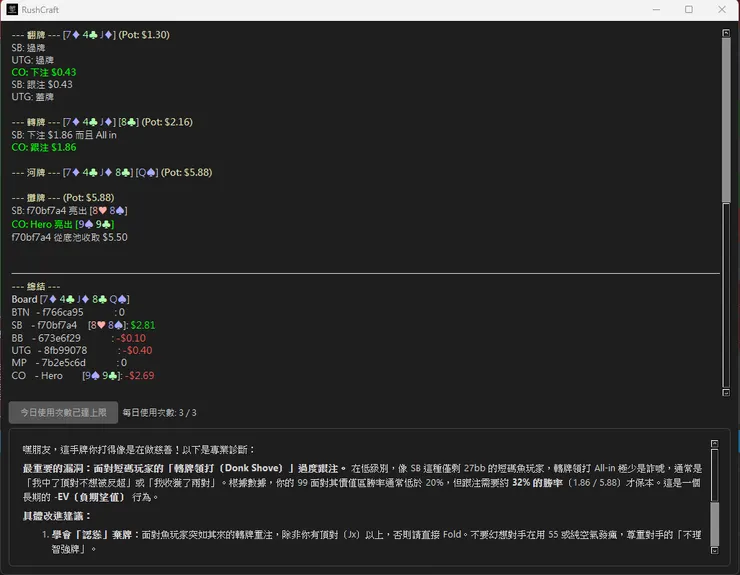The width and height of the screenshot is (740, 575).
Task: Click the showdown Pot: $5.88 header
Action: (x=63, y=198)
